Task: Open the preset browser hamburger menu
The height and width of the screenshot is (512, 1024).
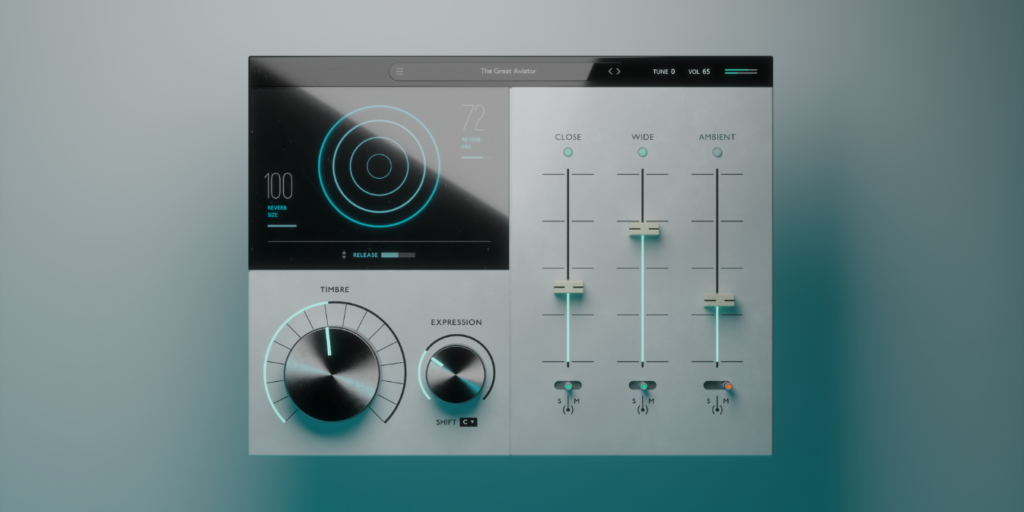Action: pos(400,71)
